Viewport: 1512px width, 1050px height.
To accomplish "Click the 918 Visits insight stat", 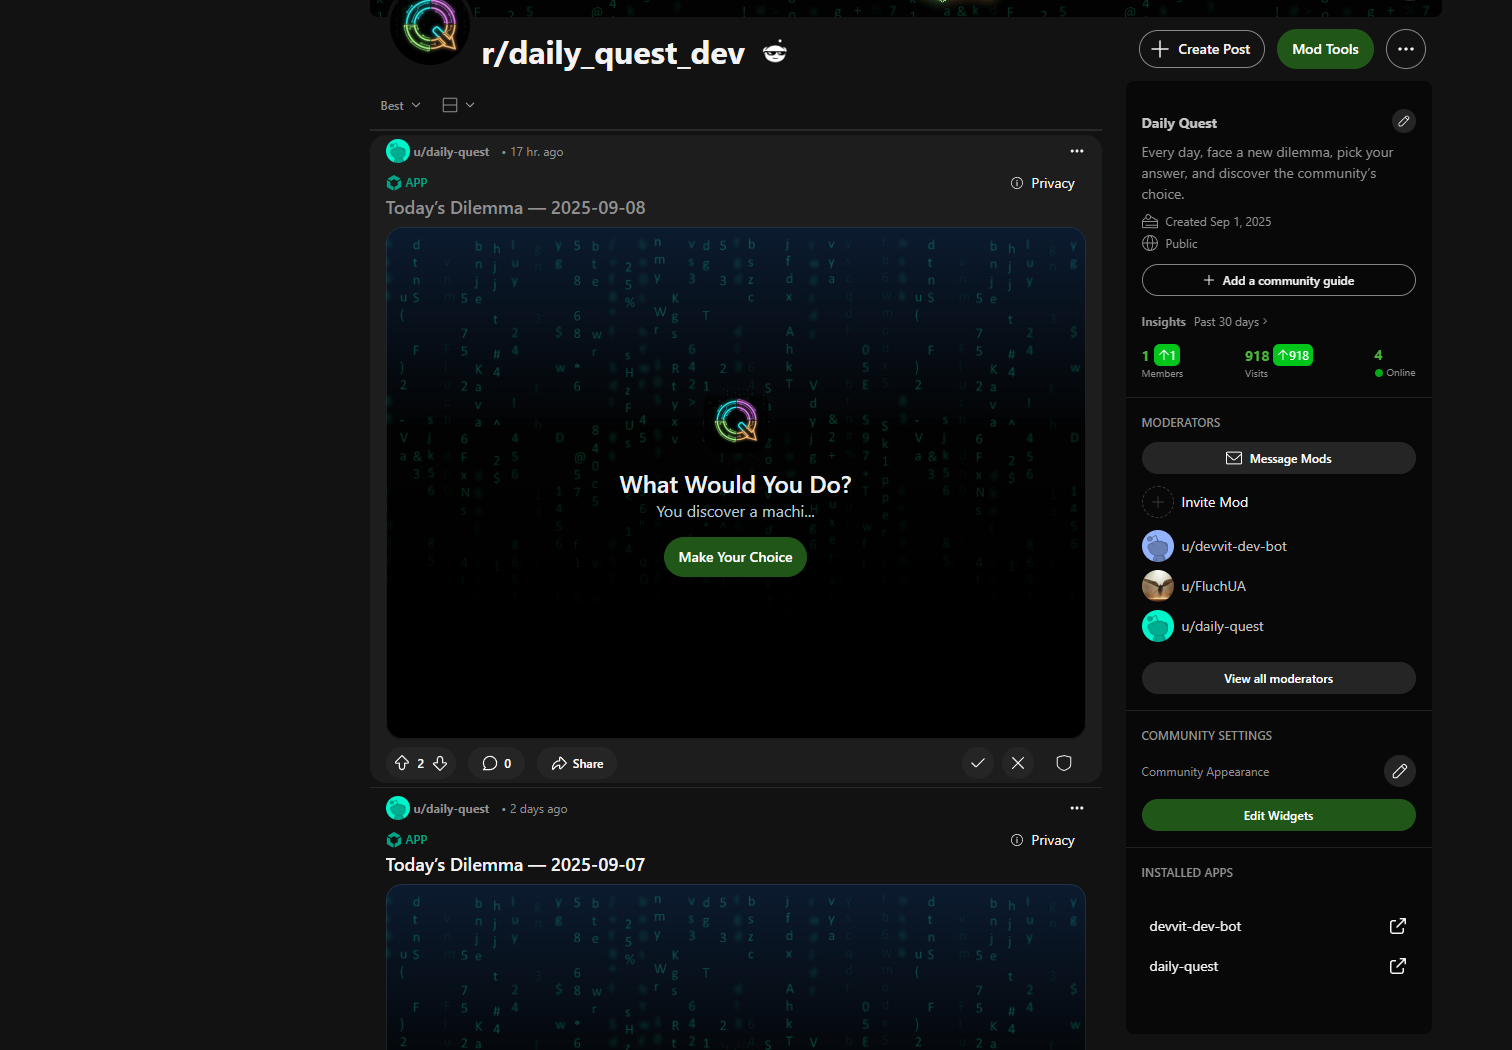I will (x=1278, y=362).
